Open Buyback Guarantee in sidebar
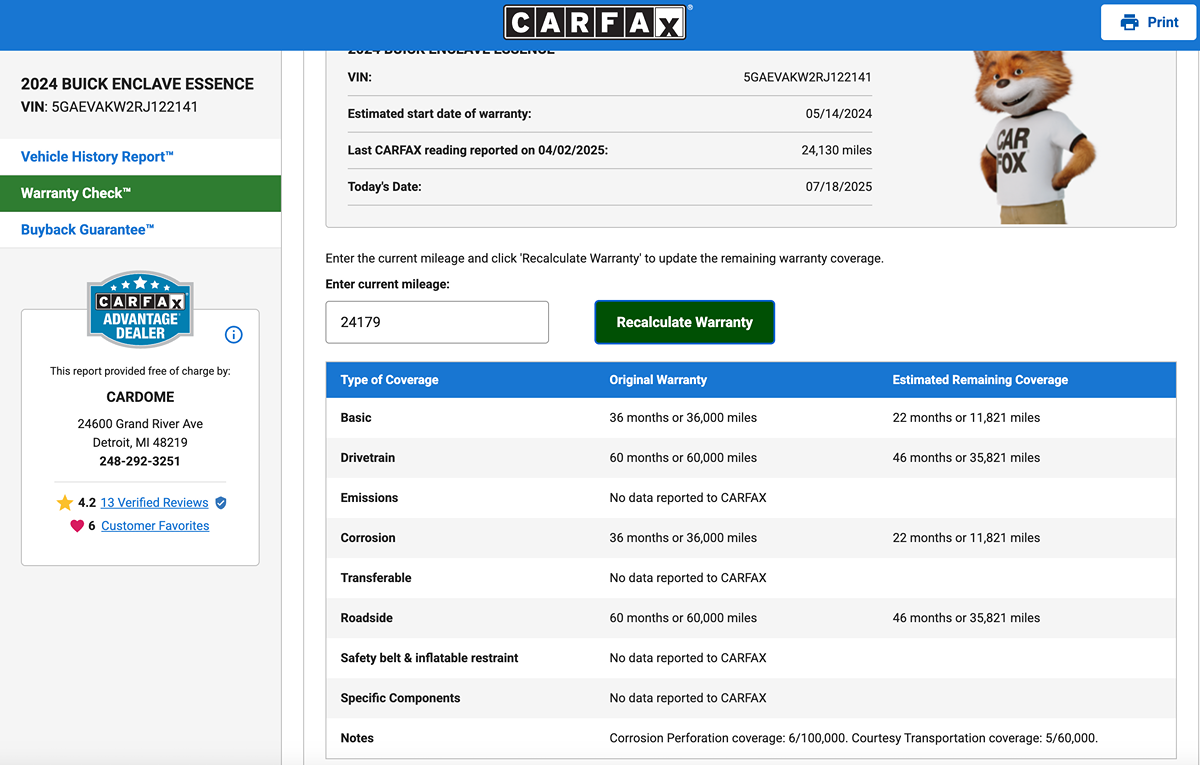Screen dimensions: 1200x765 click(x=88, y=230)
